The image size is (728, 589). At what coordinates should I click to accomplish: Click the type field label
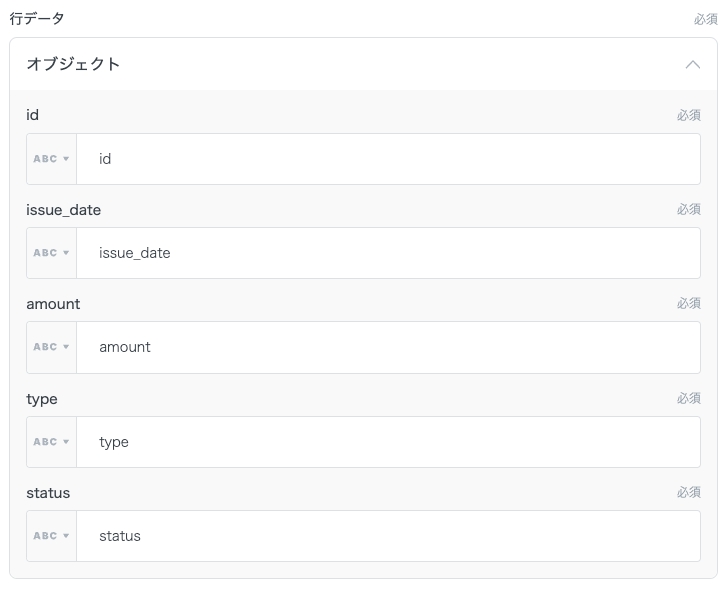click(42, 399)
